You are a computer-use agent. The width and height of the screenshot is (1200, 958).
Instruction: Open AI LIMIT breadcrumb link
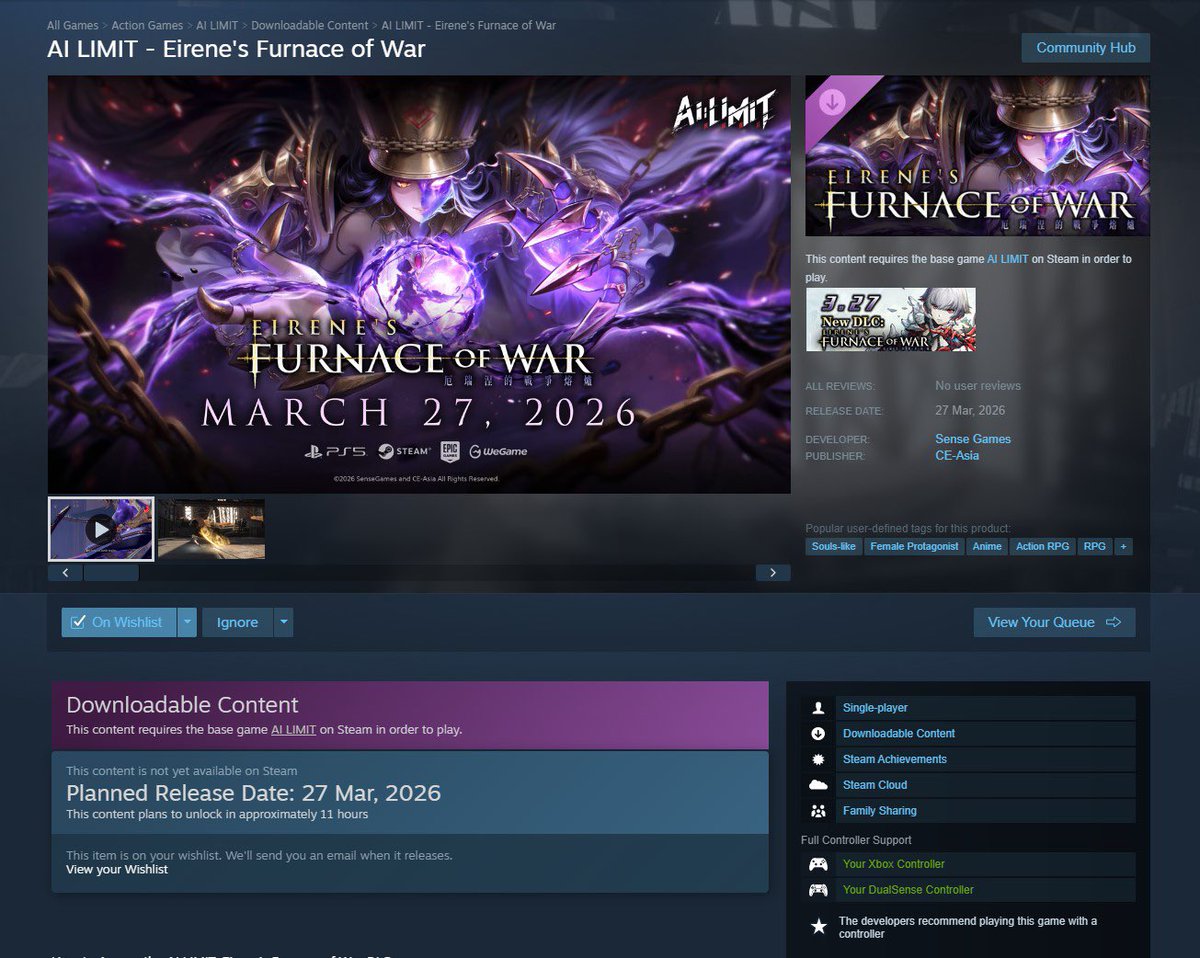click(x=217, y=25)
